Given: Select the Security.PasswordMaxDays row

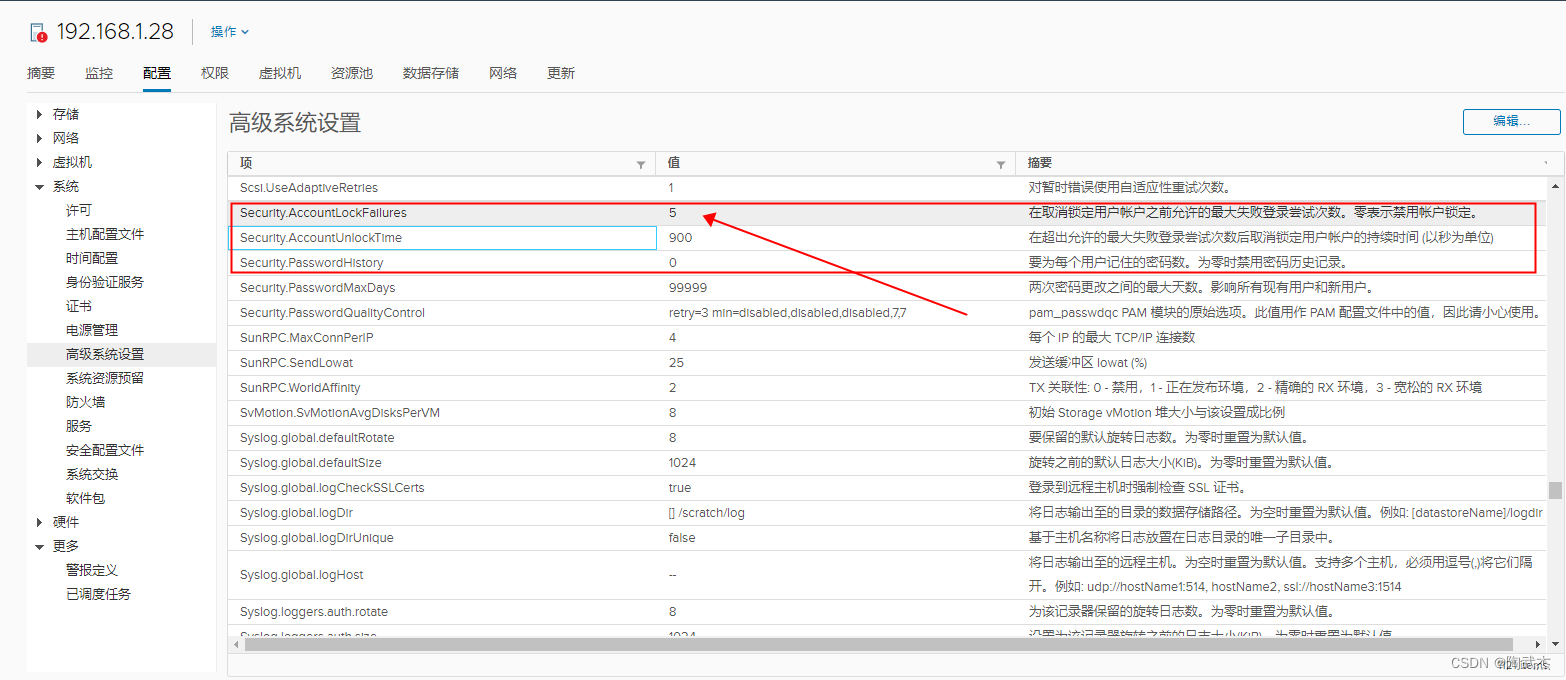Looking at the screenshot, I should click(x=887, y=288).
